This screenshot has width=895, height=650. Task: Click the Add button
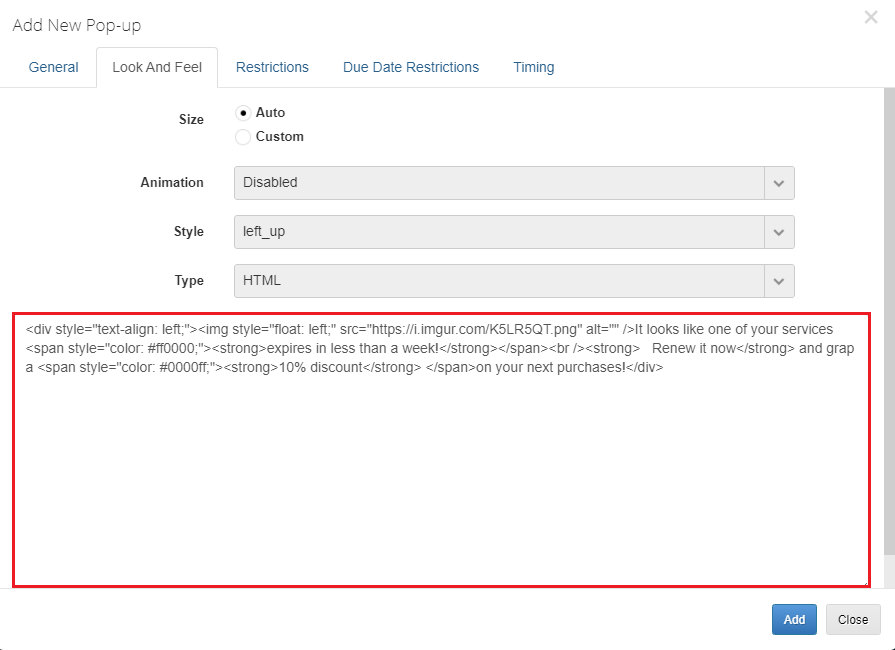click(x=794, y=619)
